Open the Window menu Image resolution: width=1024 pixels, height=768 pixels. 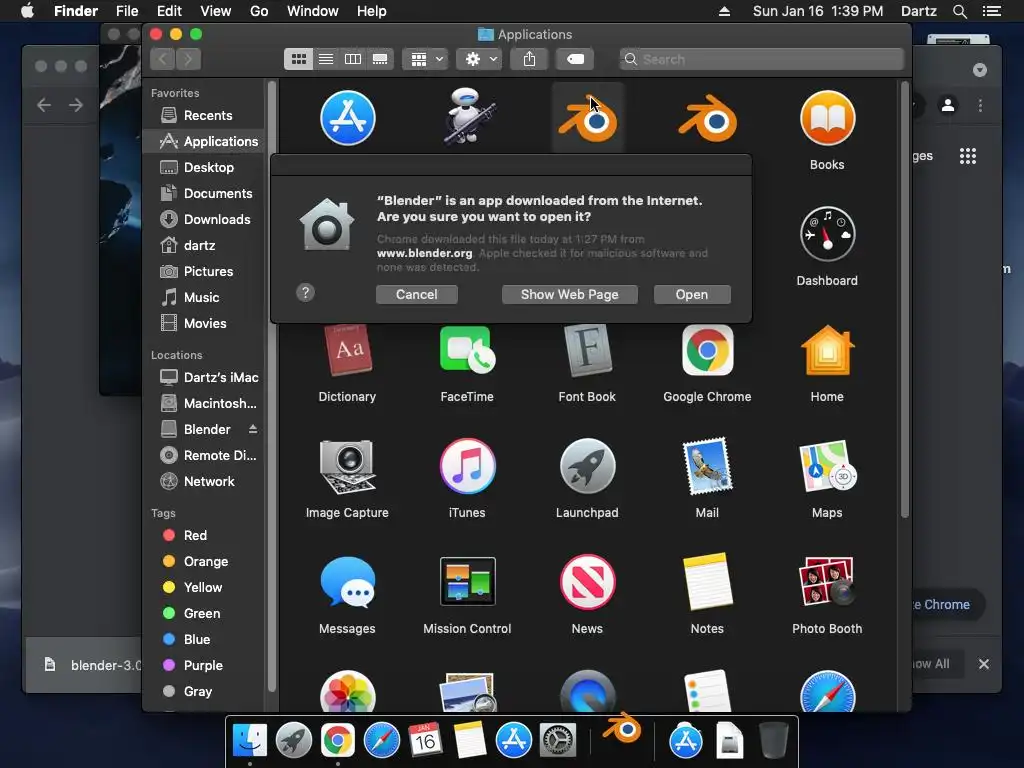313,11
